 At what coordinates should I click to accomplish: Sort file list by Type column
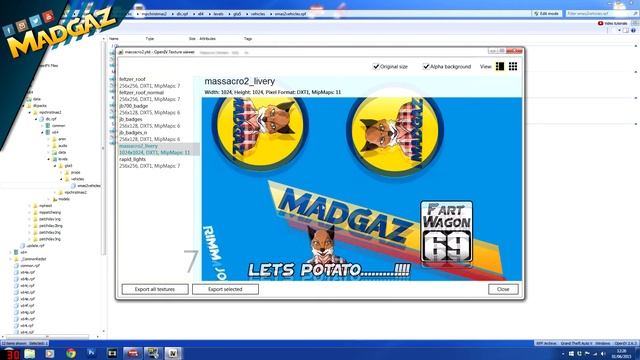coord(150,38)
